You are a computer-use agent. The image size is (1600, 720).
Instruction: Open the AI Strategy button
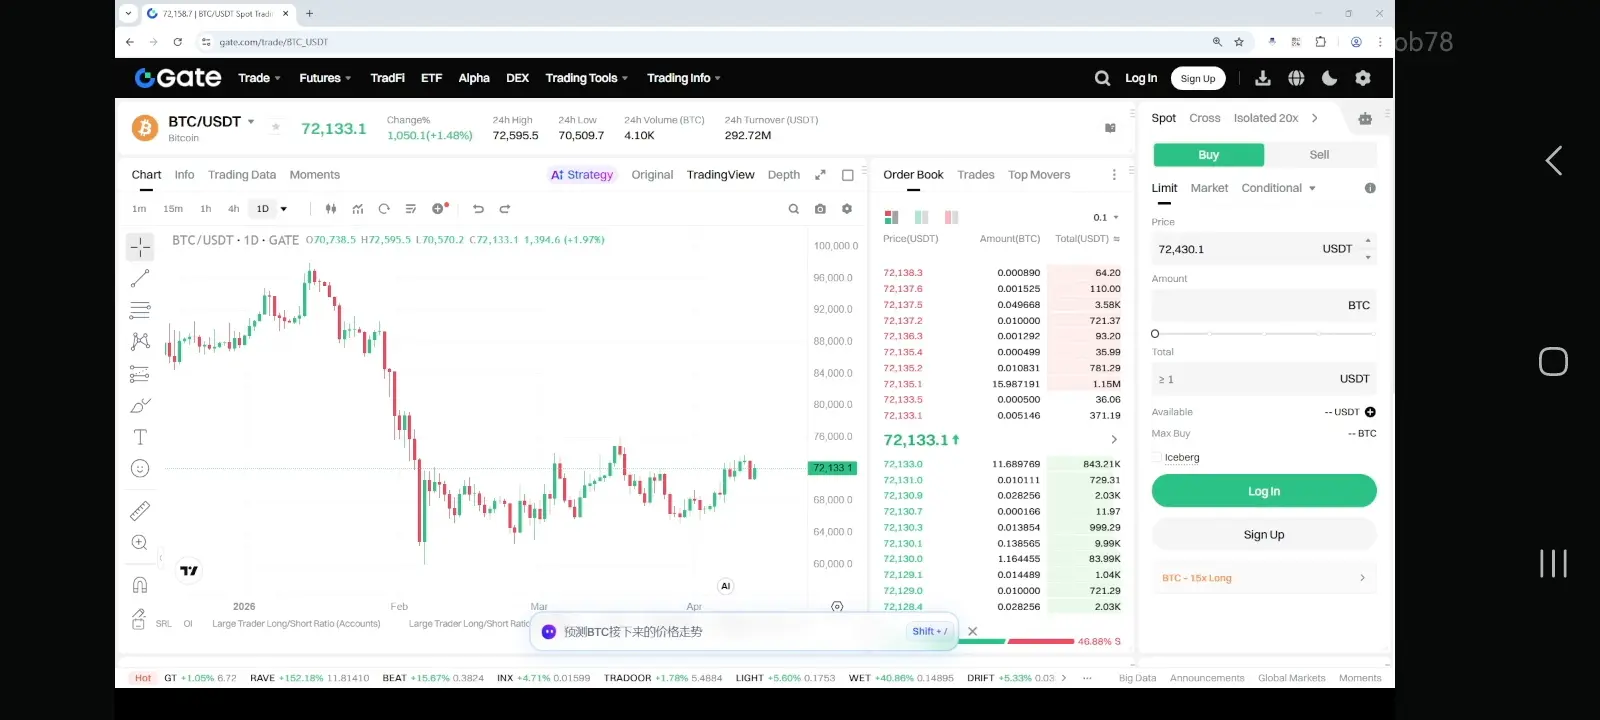(582, 175)
